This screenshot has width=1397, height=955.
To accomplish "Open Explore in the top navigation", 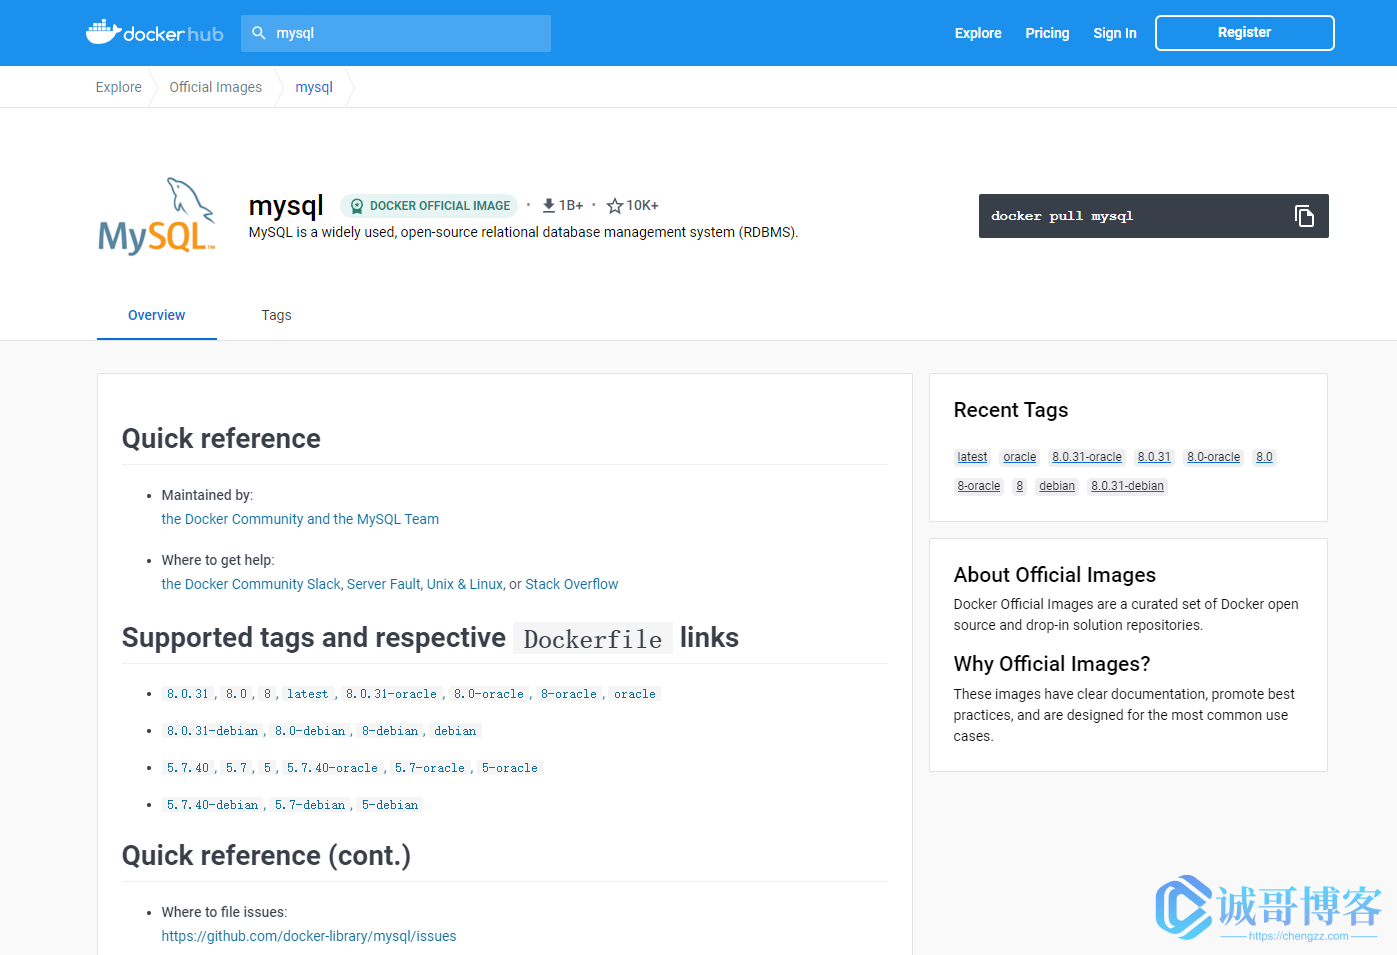I will point(978,33).
